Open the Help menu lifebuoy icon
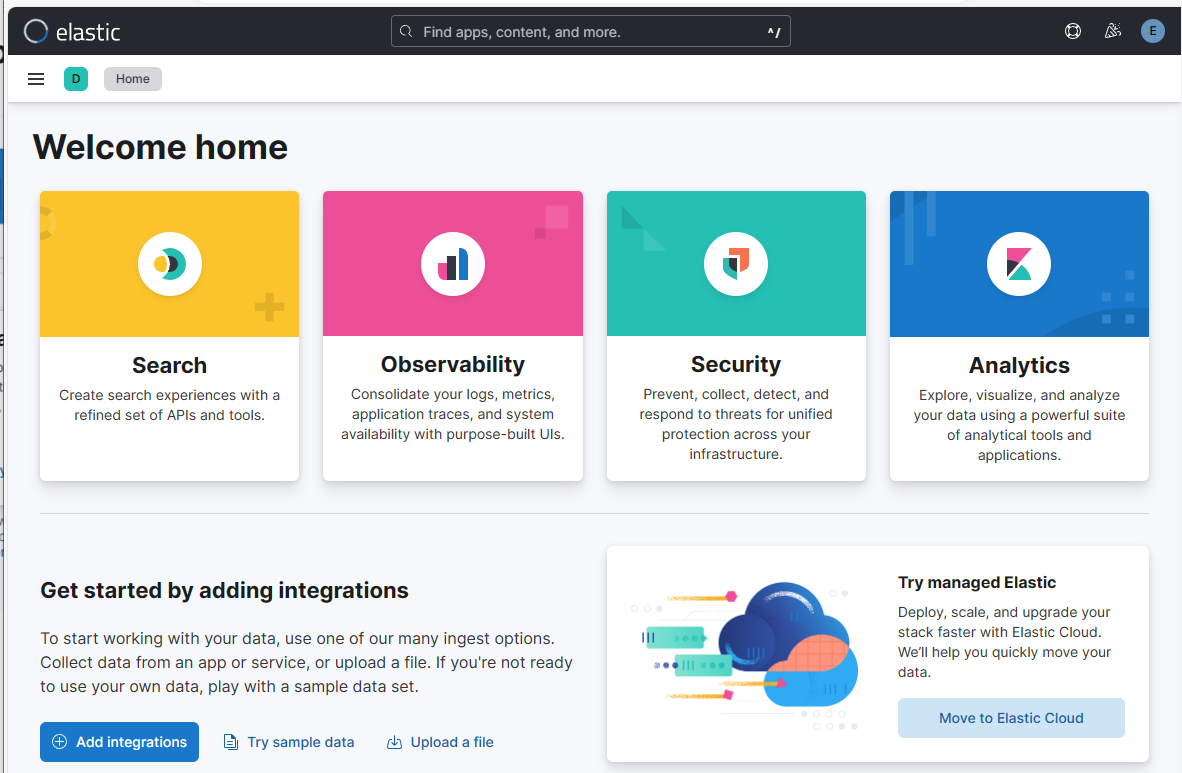Screen dimensions: 1182x773 tap(1073, 31)
